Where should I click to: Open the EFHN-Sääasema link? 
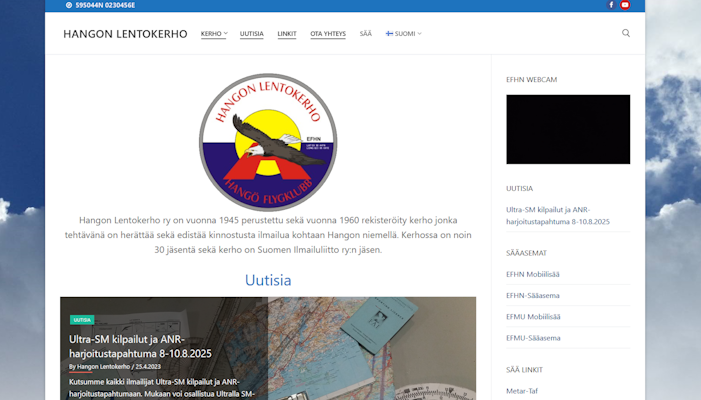533,295
